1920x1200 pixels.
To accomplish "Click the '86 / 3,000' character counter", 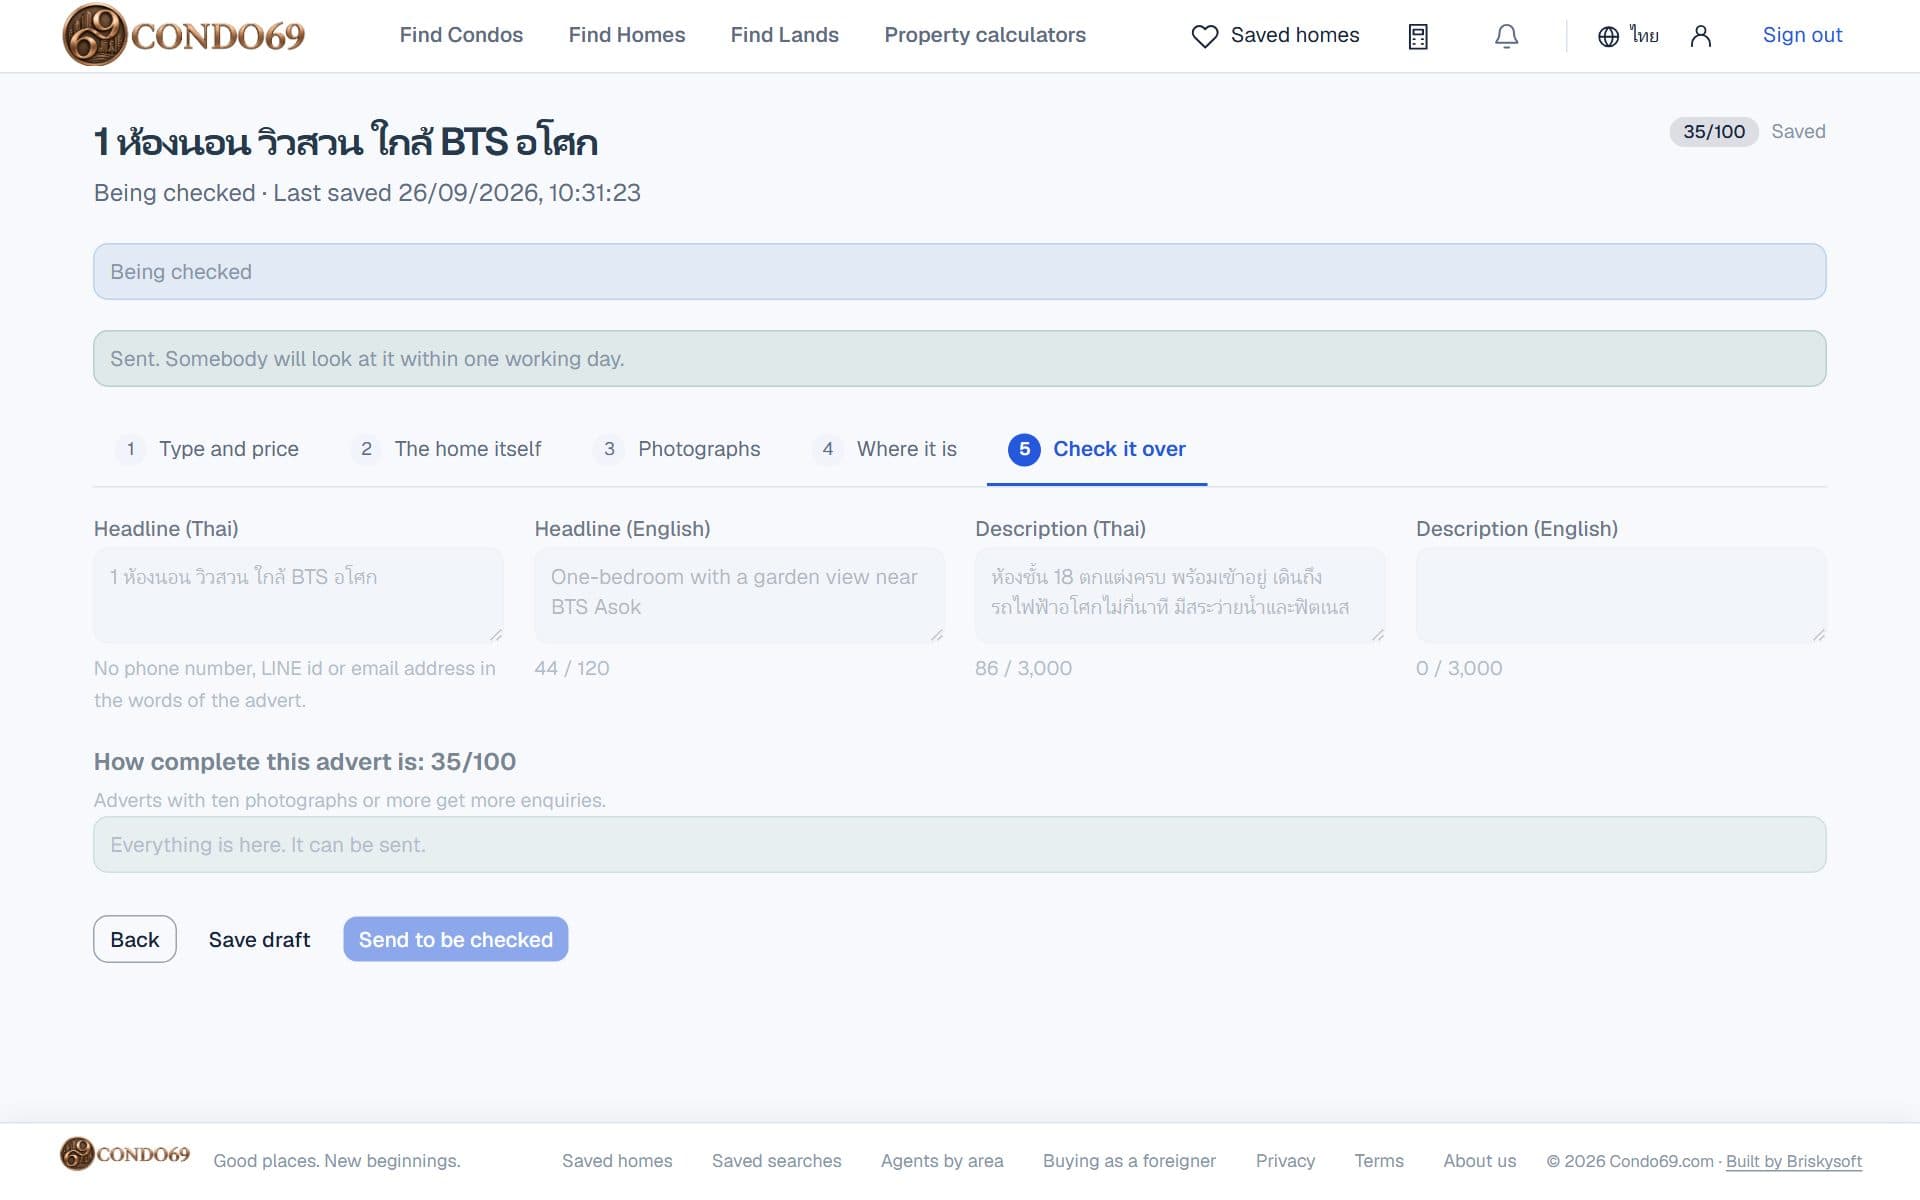I will tap(1023, 668).
